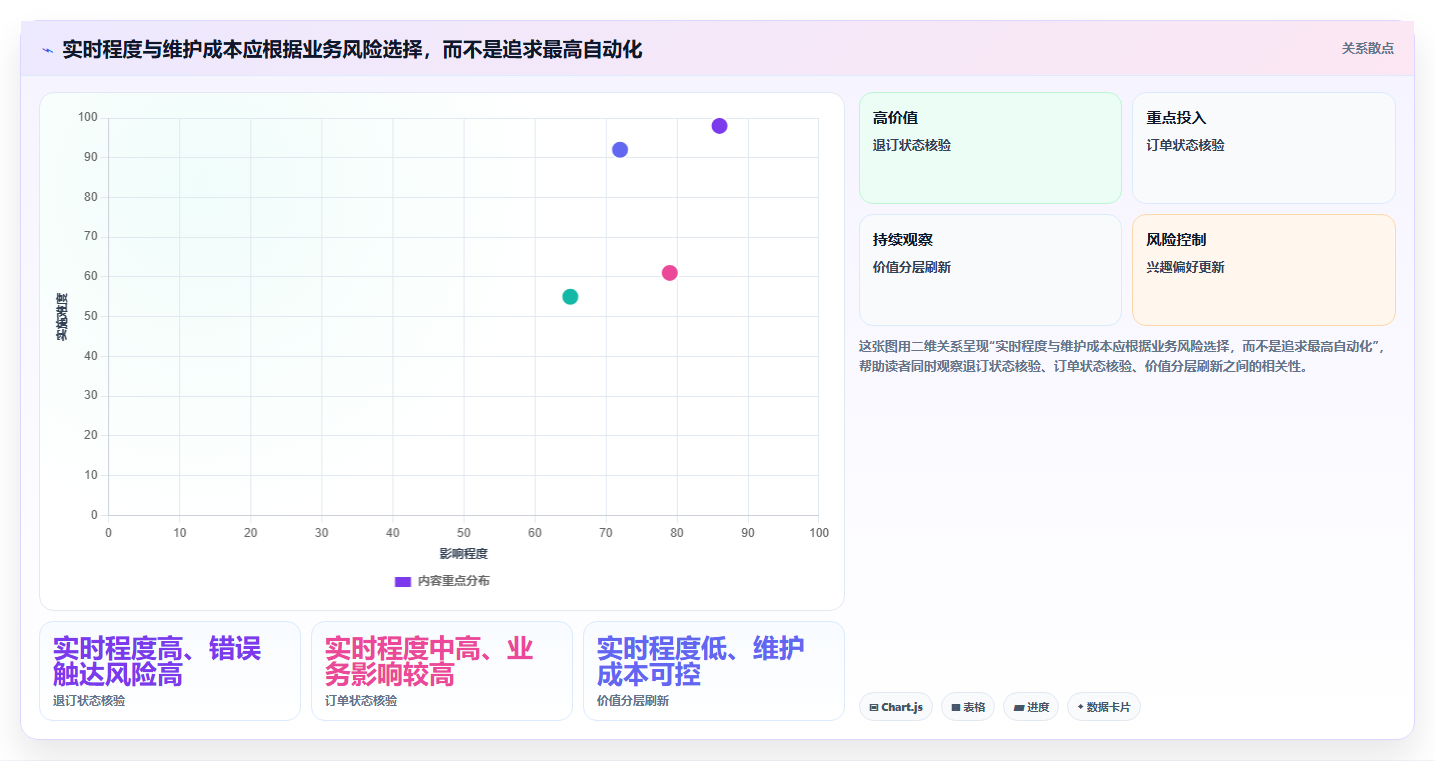Open the 风险控制 card
The image size is (1435, 761).
coord(1263,270)
